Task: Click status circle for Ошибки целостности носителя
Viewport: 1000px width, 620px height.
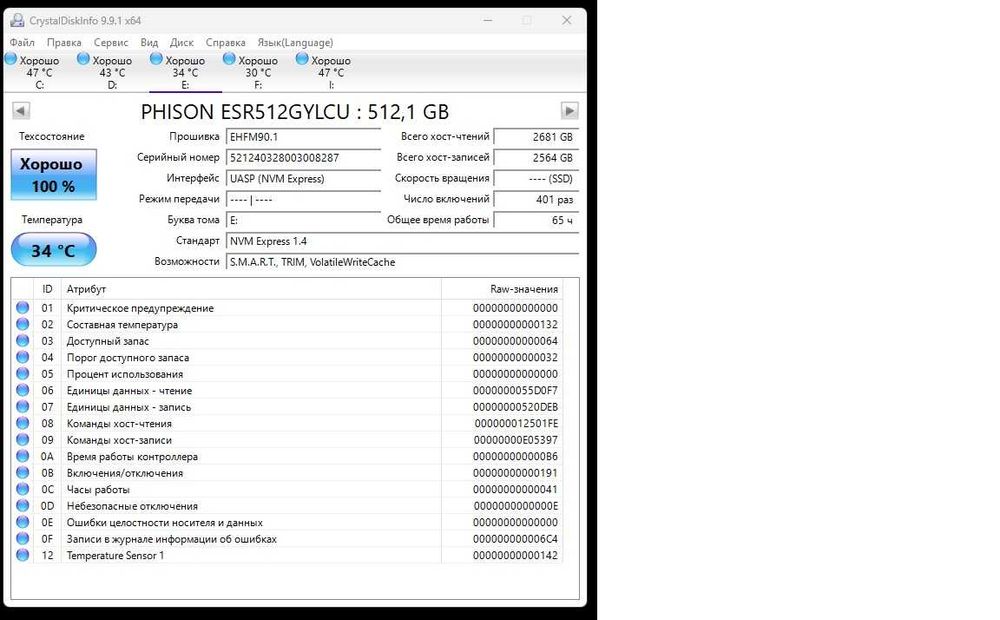Action: pos(22,522)
